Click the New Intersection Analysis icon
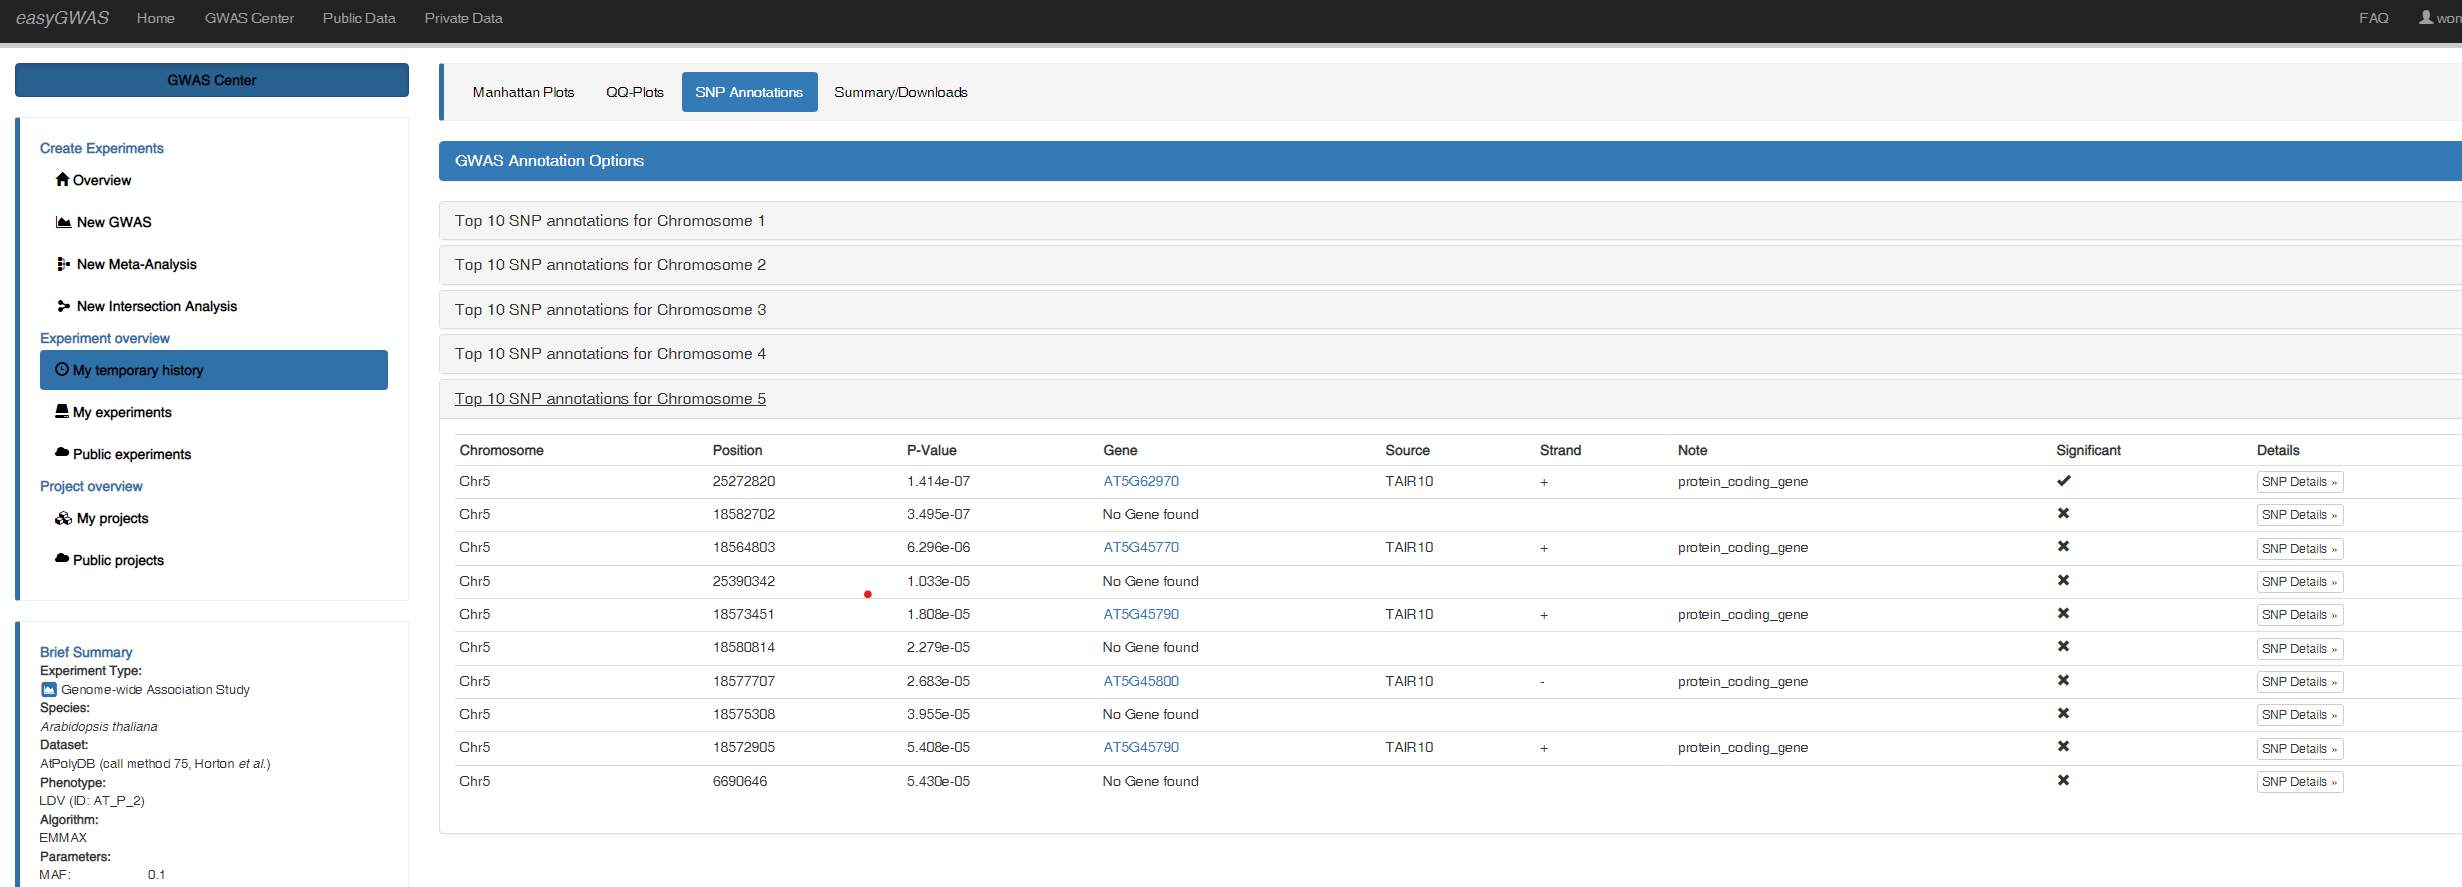 pos(63,306)
